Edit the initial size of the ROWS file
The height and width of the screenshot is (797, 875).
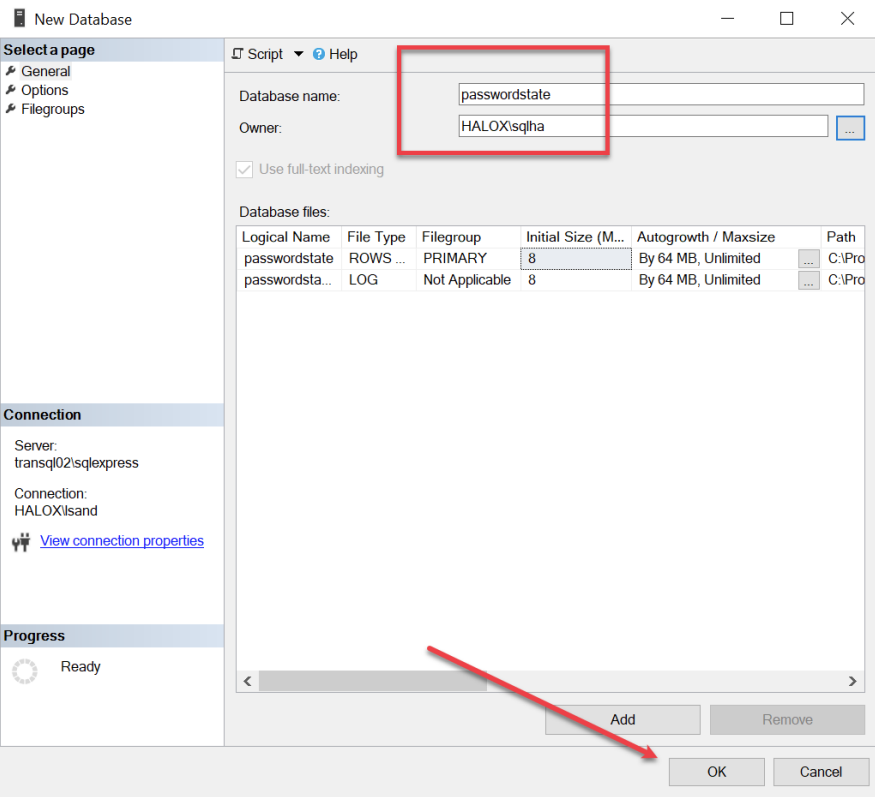(x=576, y=258)
